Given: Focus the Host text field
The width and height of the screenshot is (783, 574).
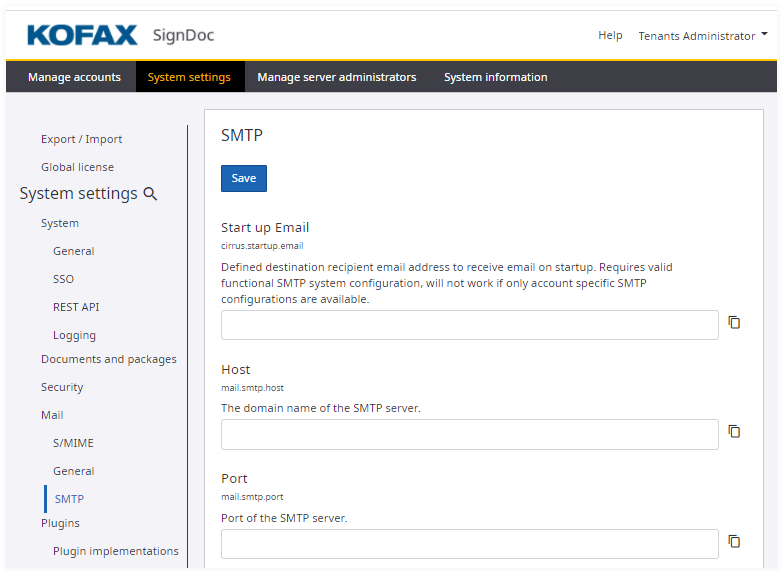Looking at the screenshot, I should click(x=469, y=434).
